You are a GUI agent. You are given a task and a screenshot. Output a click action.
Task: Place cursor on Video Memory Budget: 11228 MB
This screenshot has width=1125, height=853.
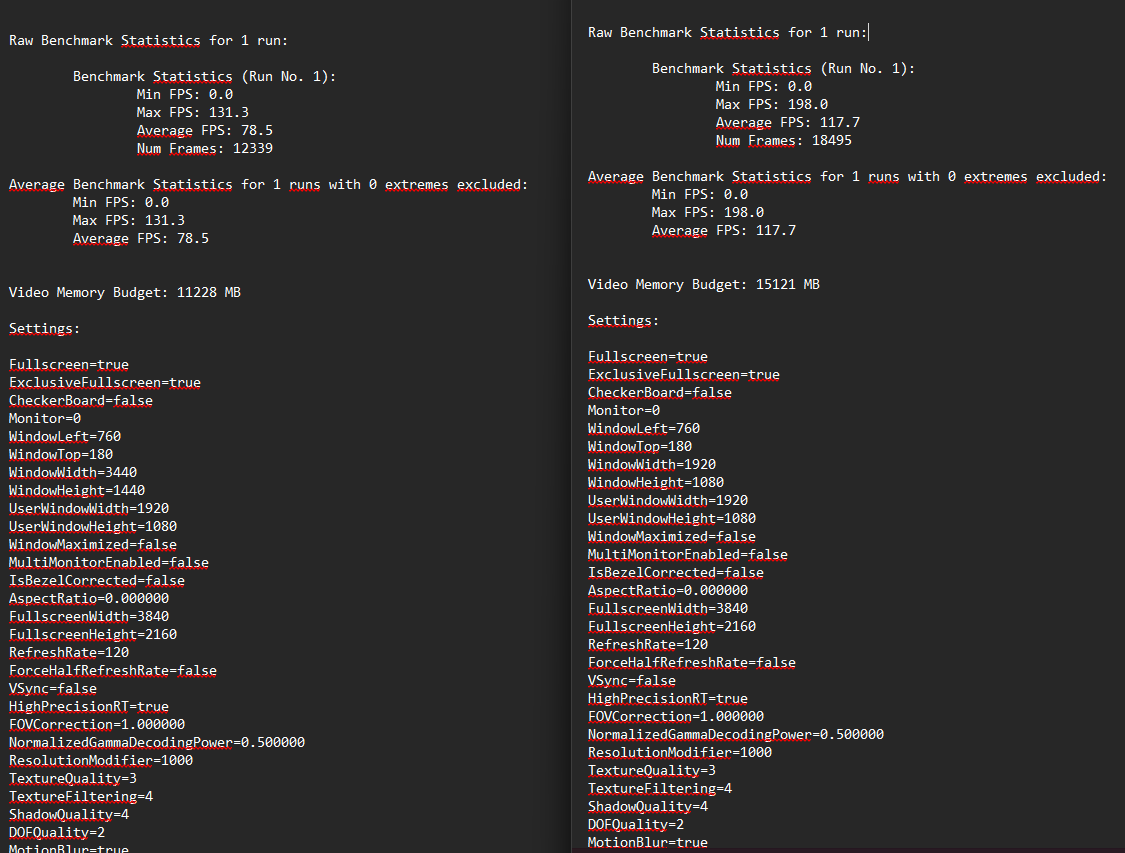click(x=124, y=293)
